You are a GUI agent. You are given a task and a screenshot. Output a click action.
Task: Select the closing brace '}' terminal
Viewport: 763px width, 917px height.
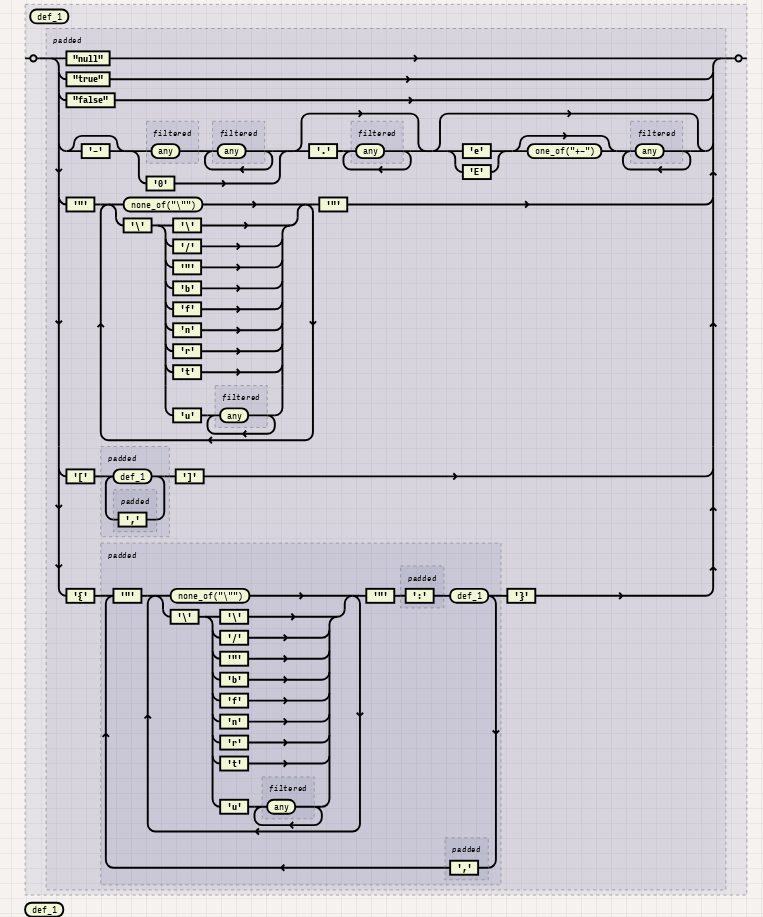(x=521, y=596)
